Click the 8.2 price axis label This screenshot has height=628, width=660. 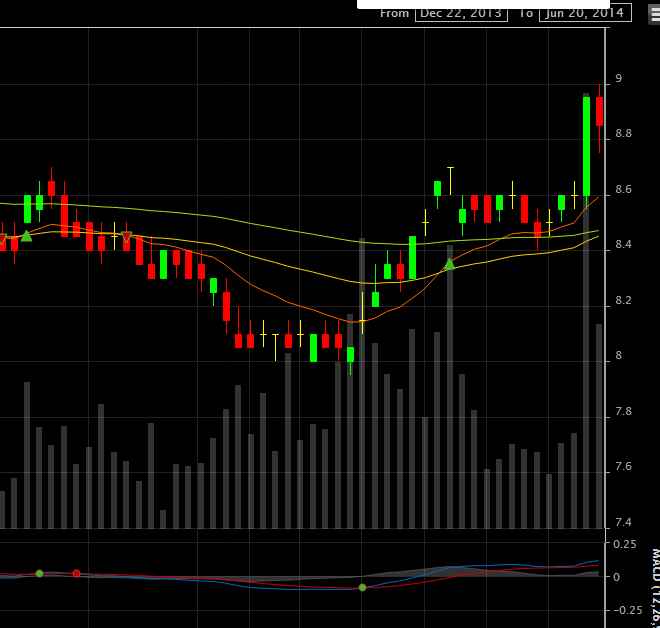[623, 300]
